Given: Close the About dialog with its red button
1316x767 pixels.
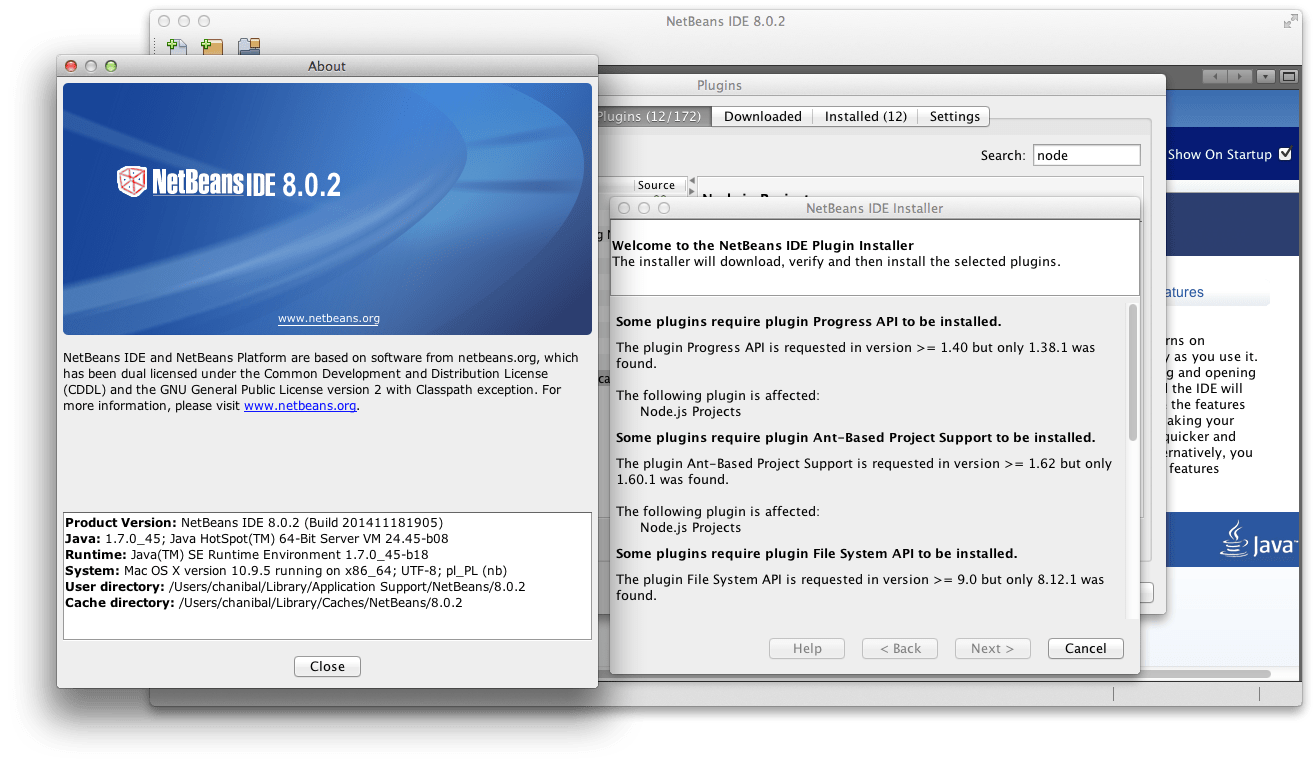Looking at the screenshot, I should [71, 66].
